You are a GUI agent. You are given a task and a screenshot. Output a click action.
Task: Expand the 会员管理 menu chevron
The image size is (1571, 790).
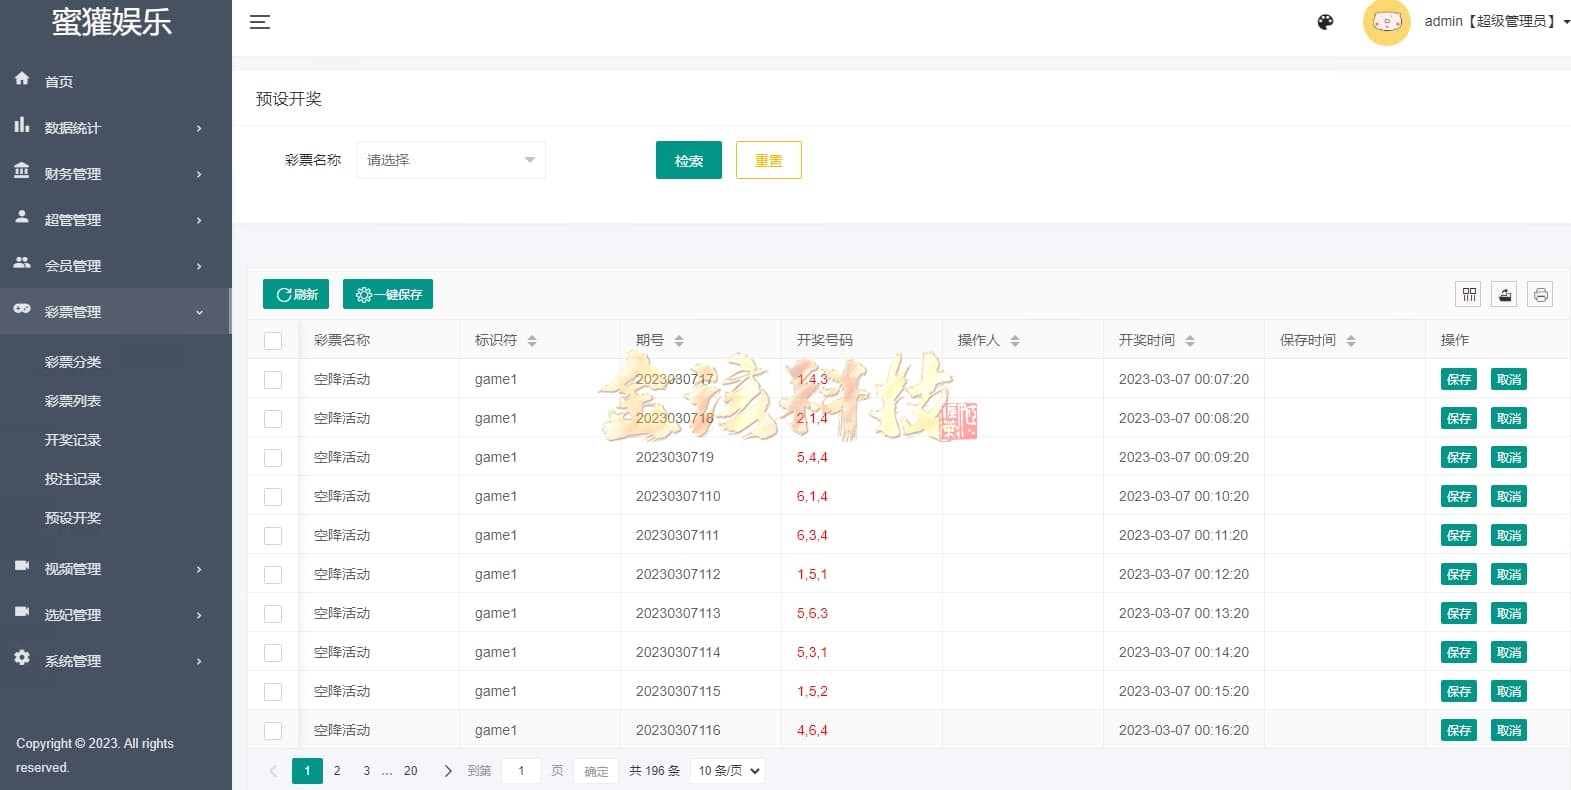199,266
